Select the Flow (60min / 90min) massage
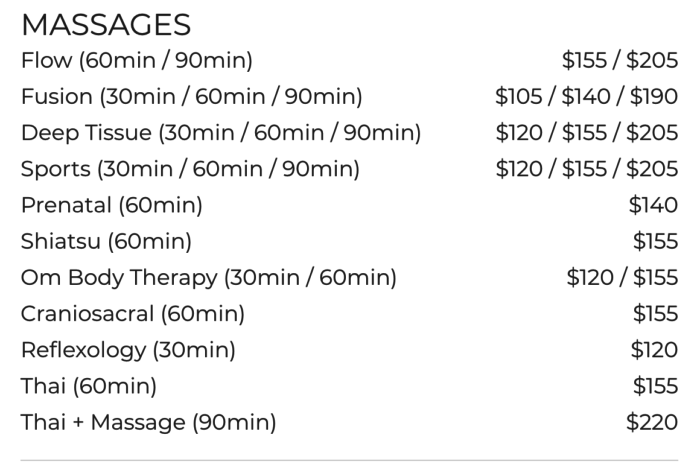Viewport: 700px width, 473px height. pyautogui.click(x=137, y=60)
